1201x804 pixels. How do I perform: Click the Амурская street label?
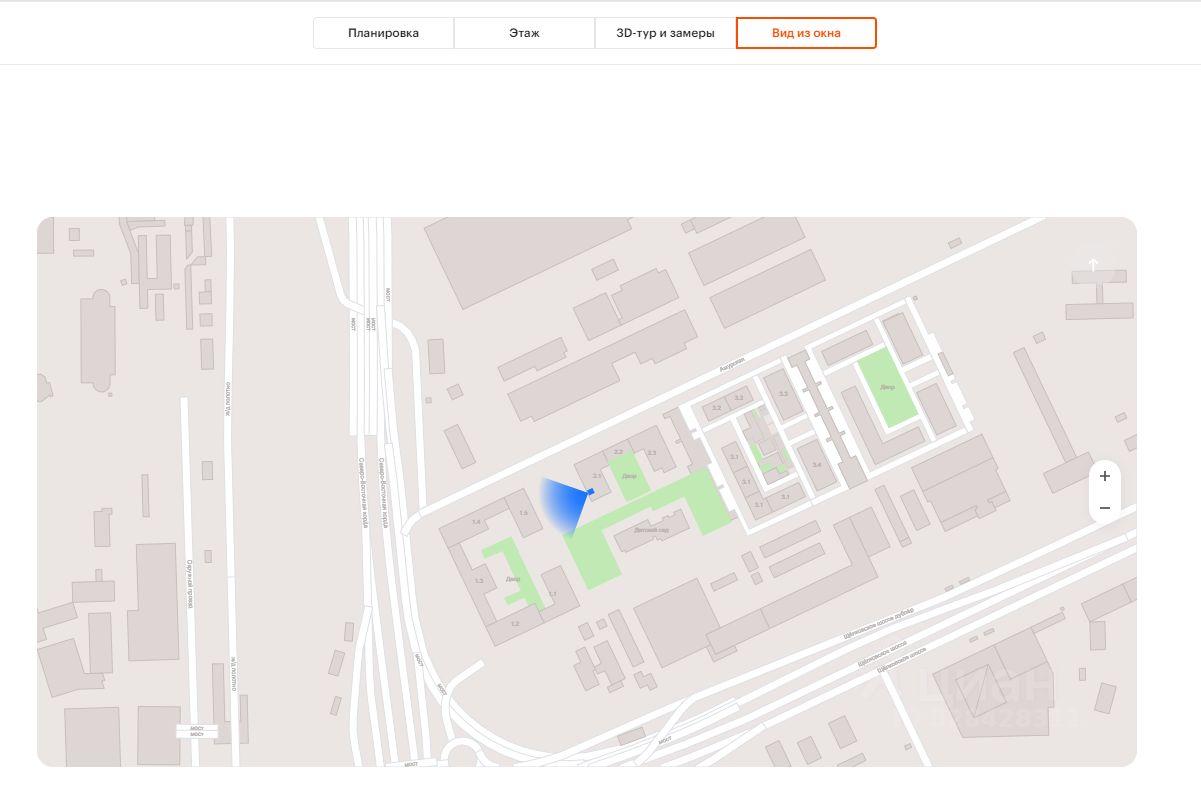point(732,367)
